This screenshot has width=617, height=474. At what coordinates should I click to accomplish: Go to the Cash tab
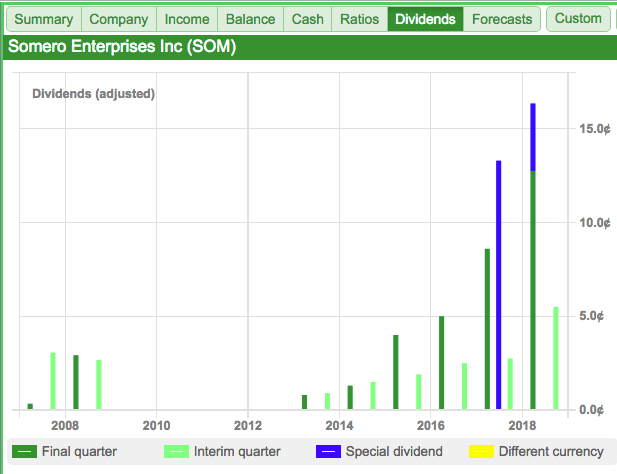tap(308, 19)
